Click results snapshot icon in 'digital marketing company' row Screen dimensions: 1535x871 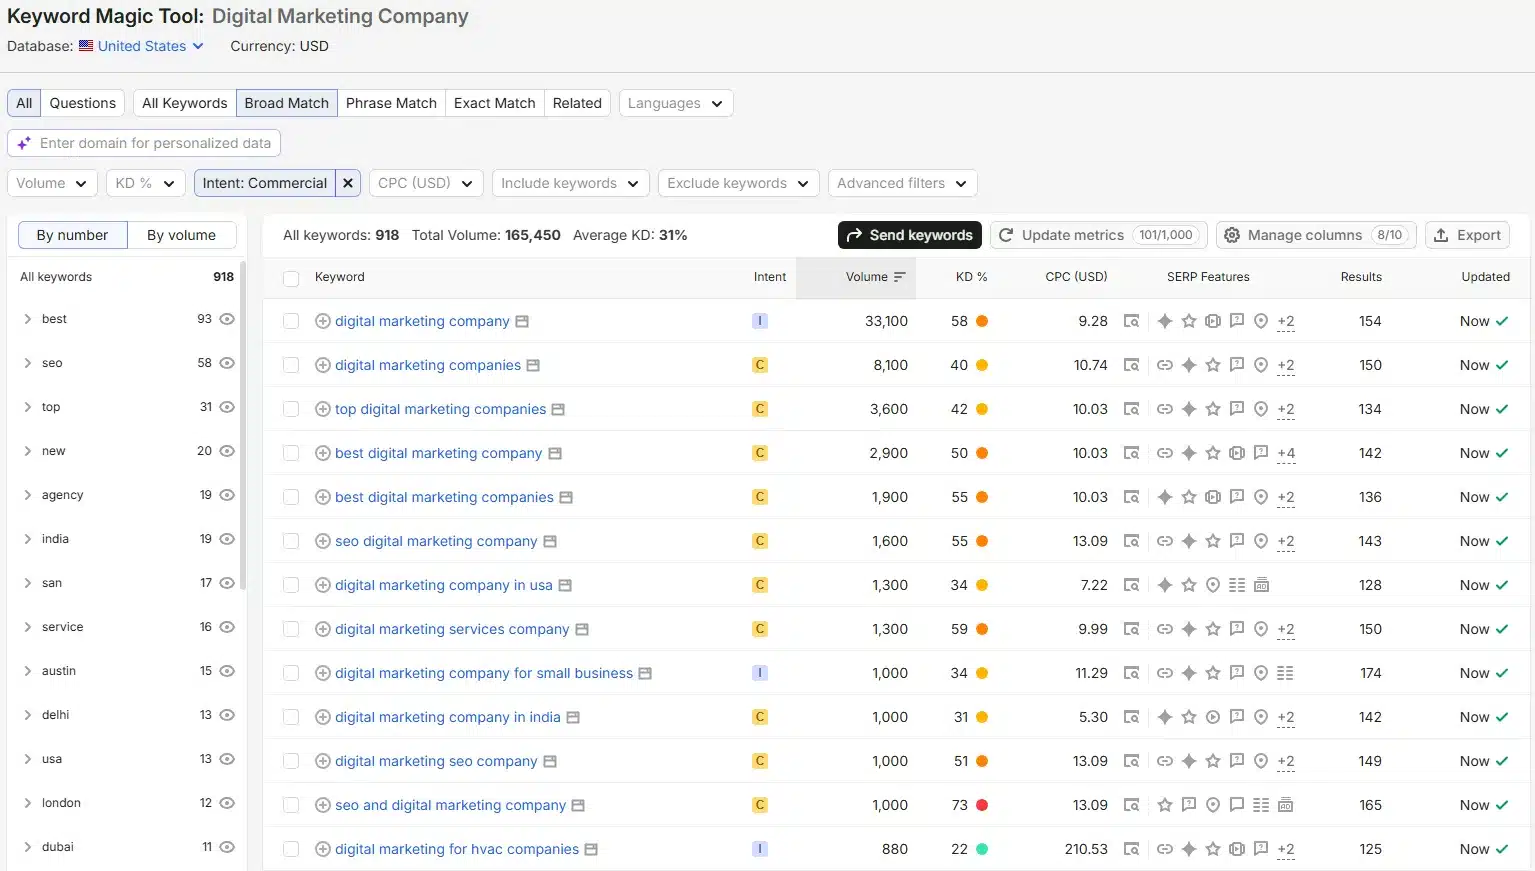pos(1131,321)
